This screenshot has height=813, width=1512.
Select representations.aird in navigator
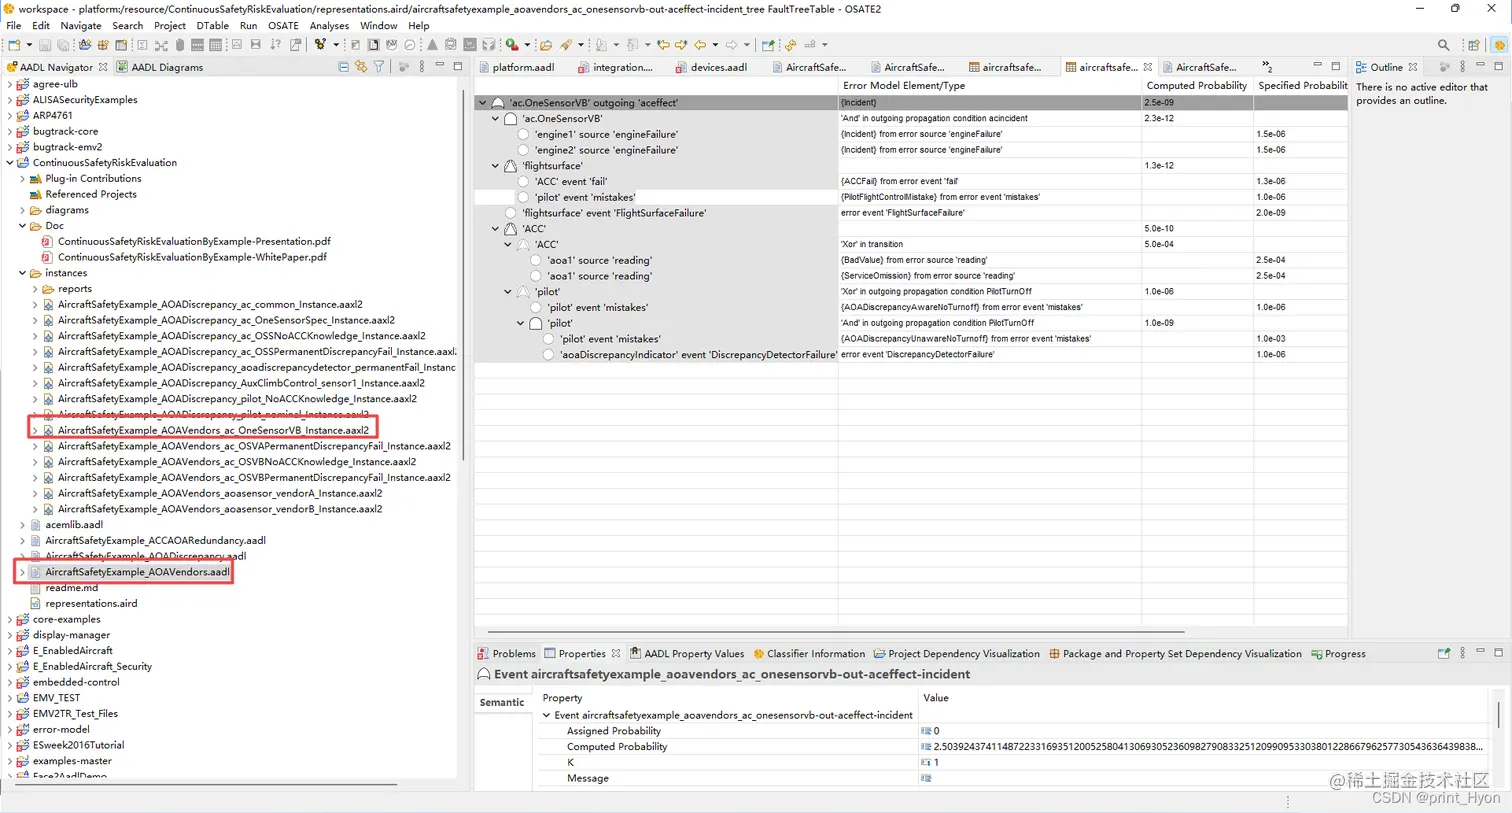coord(91,604)
